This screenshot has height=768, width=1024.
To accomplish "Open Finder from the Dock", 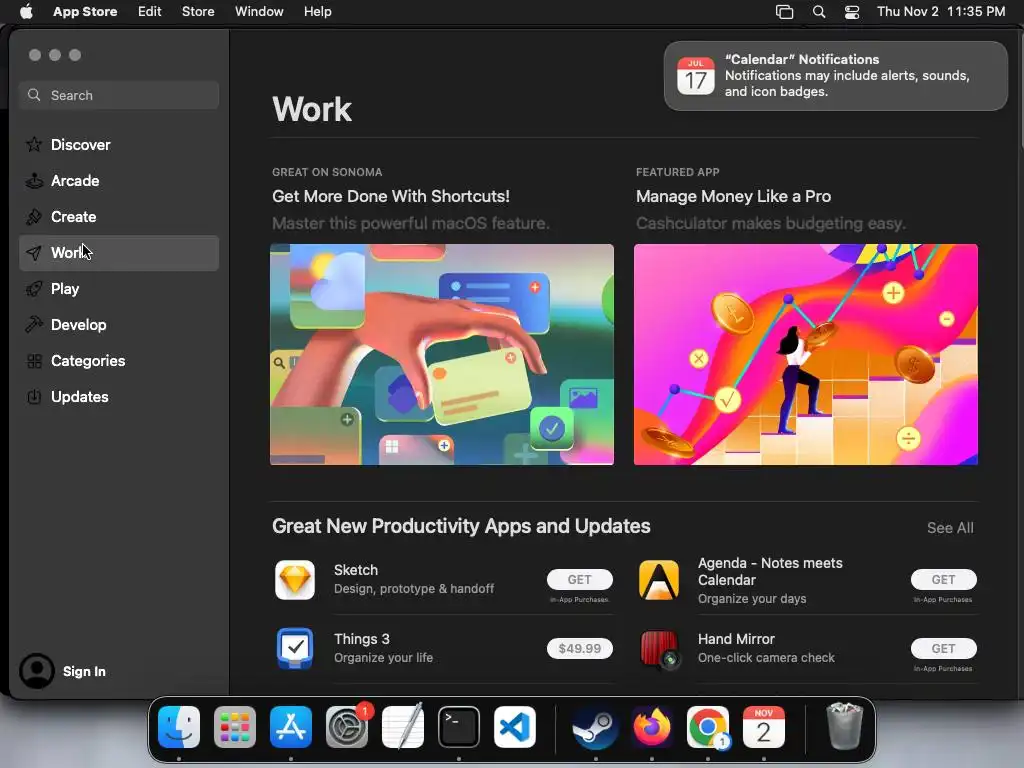I will (179, 727).
